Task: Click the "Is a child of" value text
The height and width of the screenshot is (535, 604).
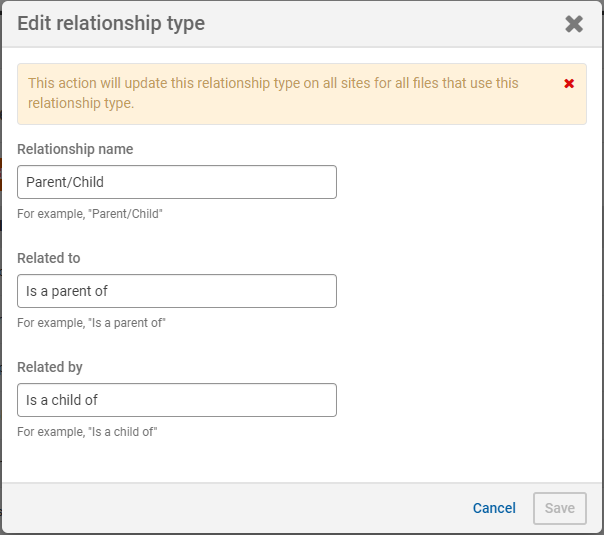Action: click(62, 400)
